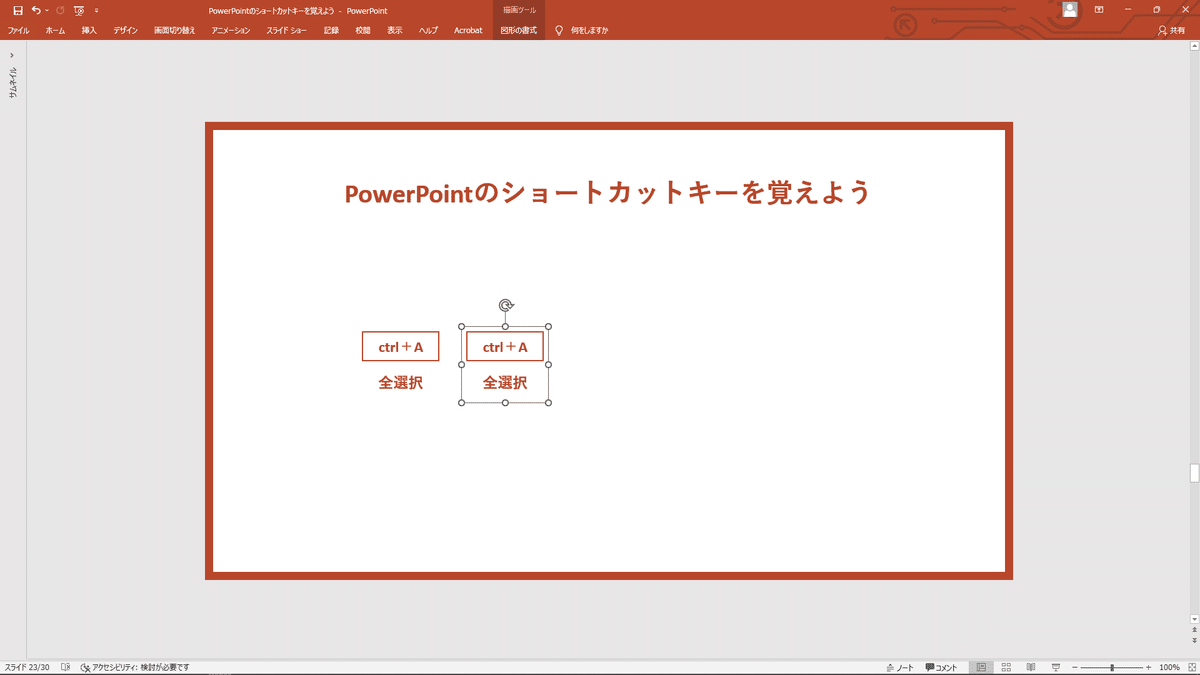This screenshot has width=1200, height=675.
Task: Open the Acrobat ribbon tab
Action: click(468, 30)
